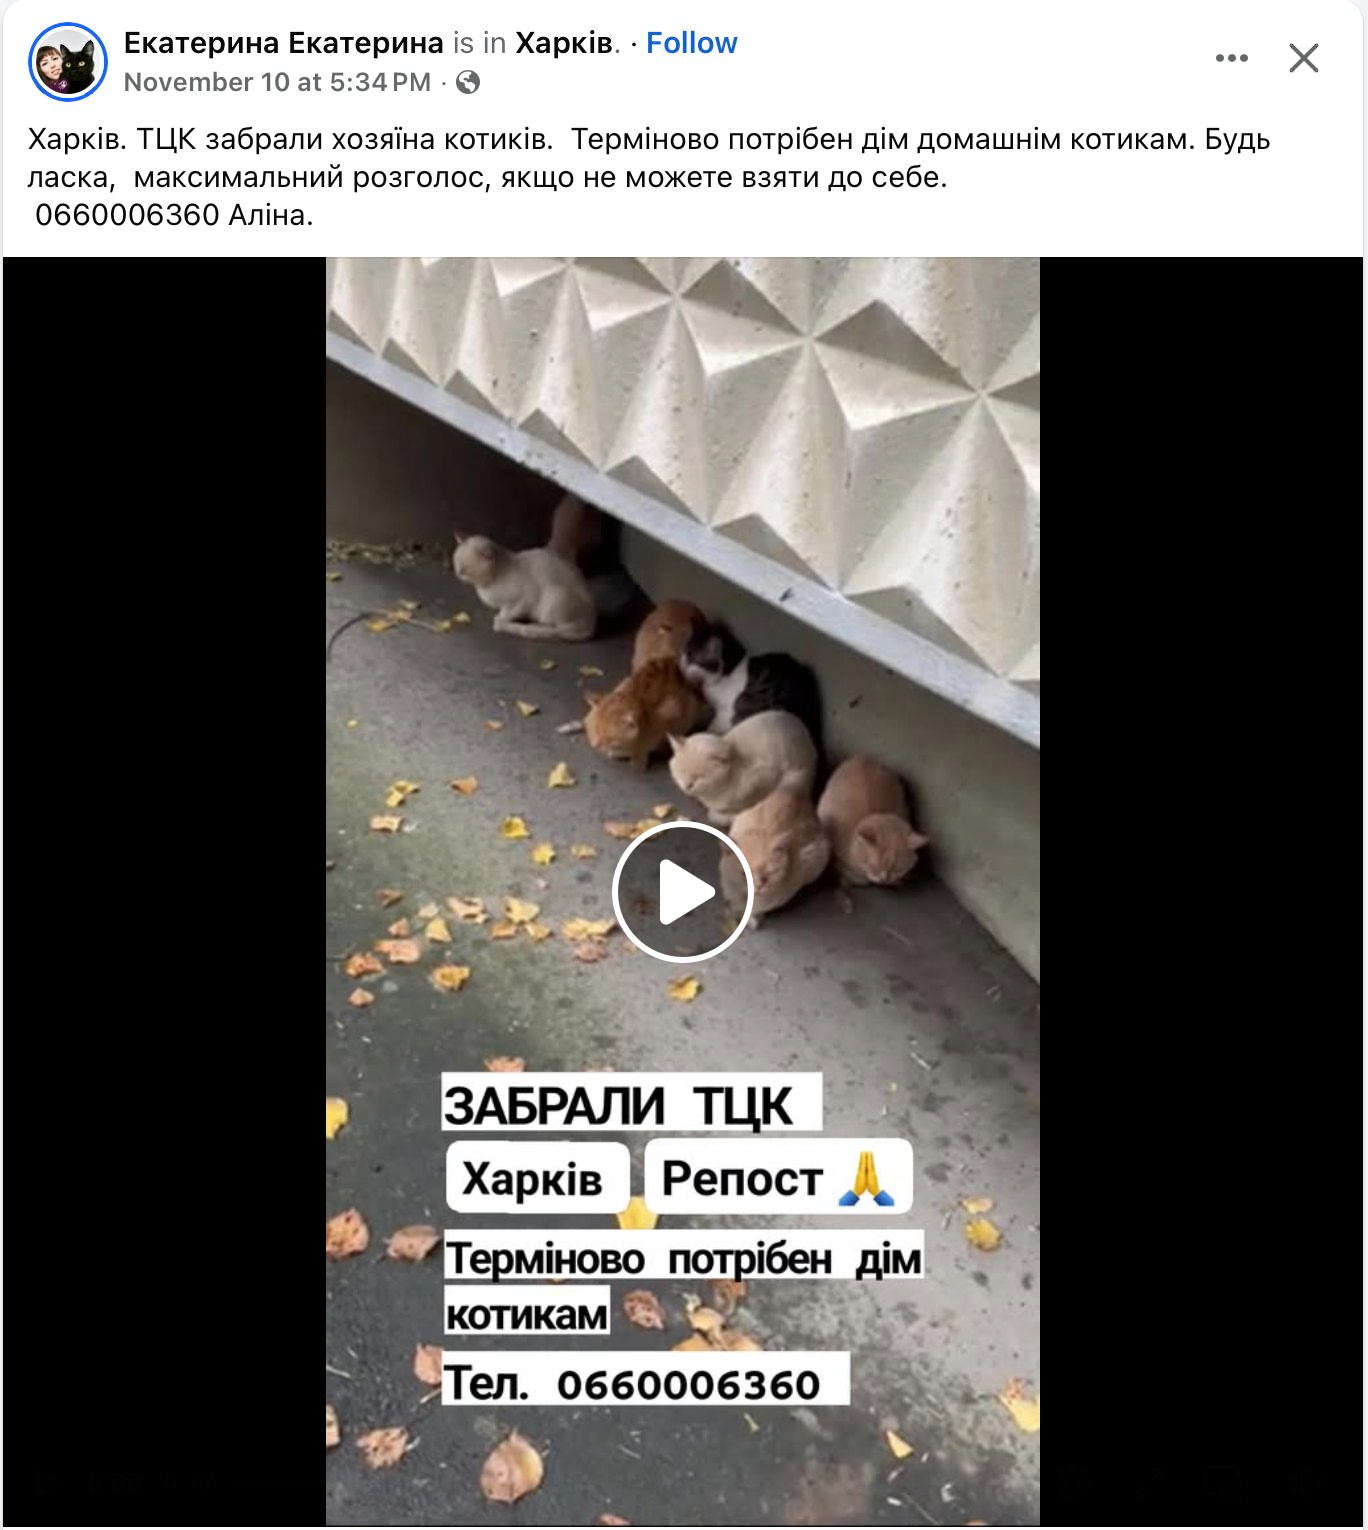Click the phone number 0660006360 in post text
The image size is (1368, 1530).
[x=127, y=215]
